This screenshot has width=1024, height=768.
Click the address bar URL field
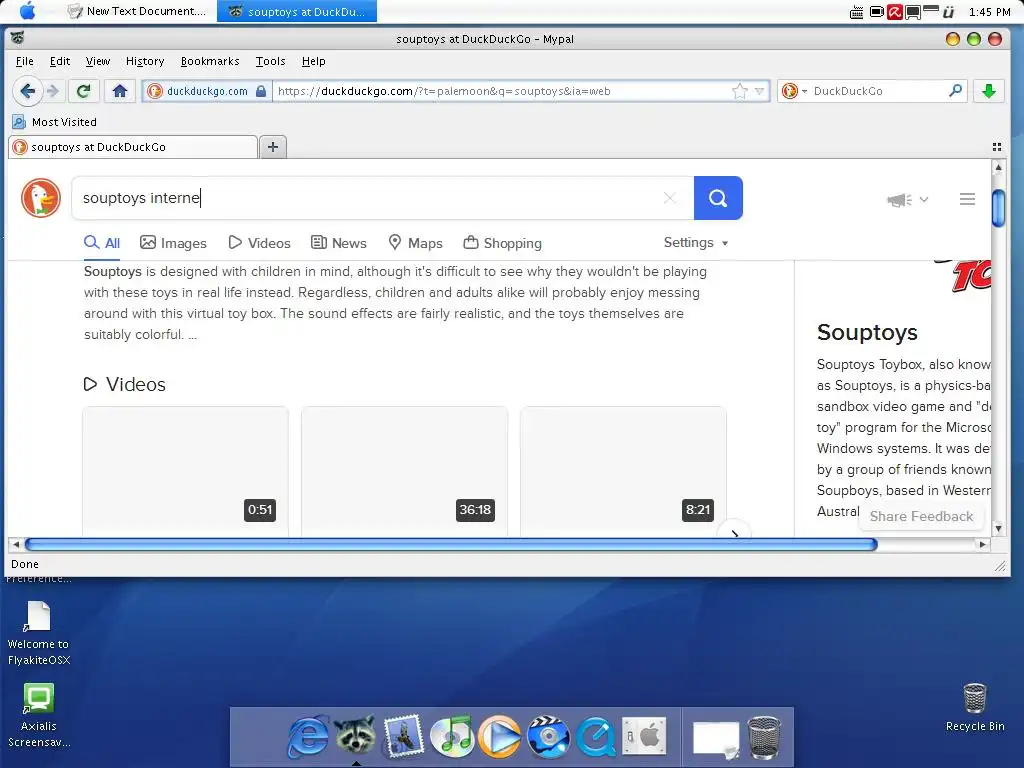[501, 91]
